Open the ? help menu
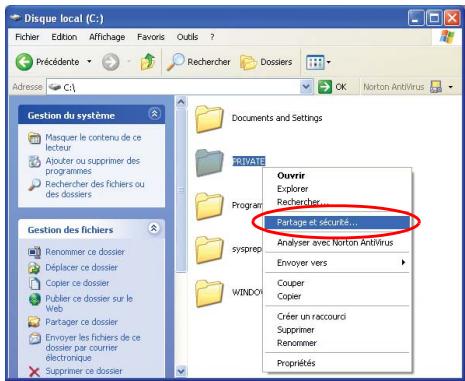465x381 pixels. point(212,37)
